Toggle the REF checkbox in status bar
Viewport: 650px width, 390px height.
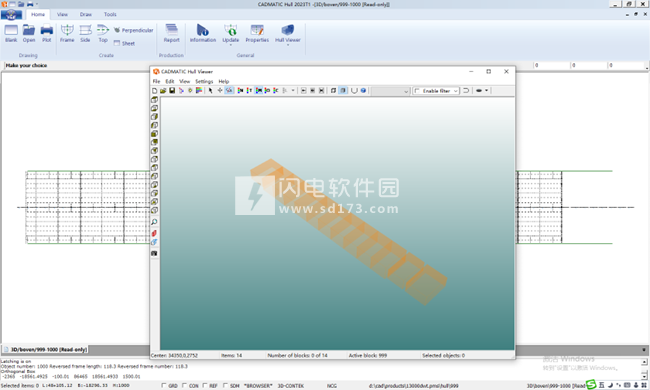pos(205,385)
